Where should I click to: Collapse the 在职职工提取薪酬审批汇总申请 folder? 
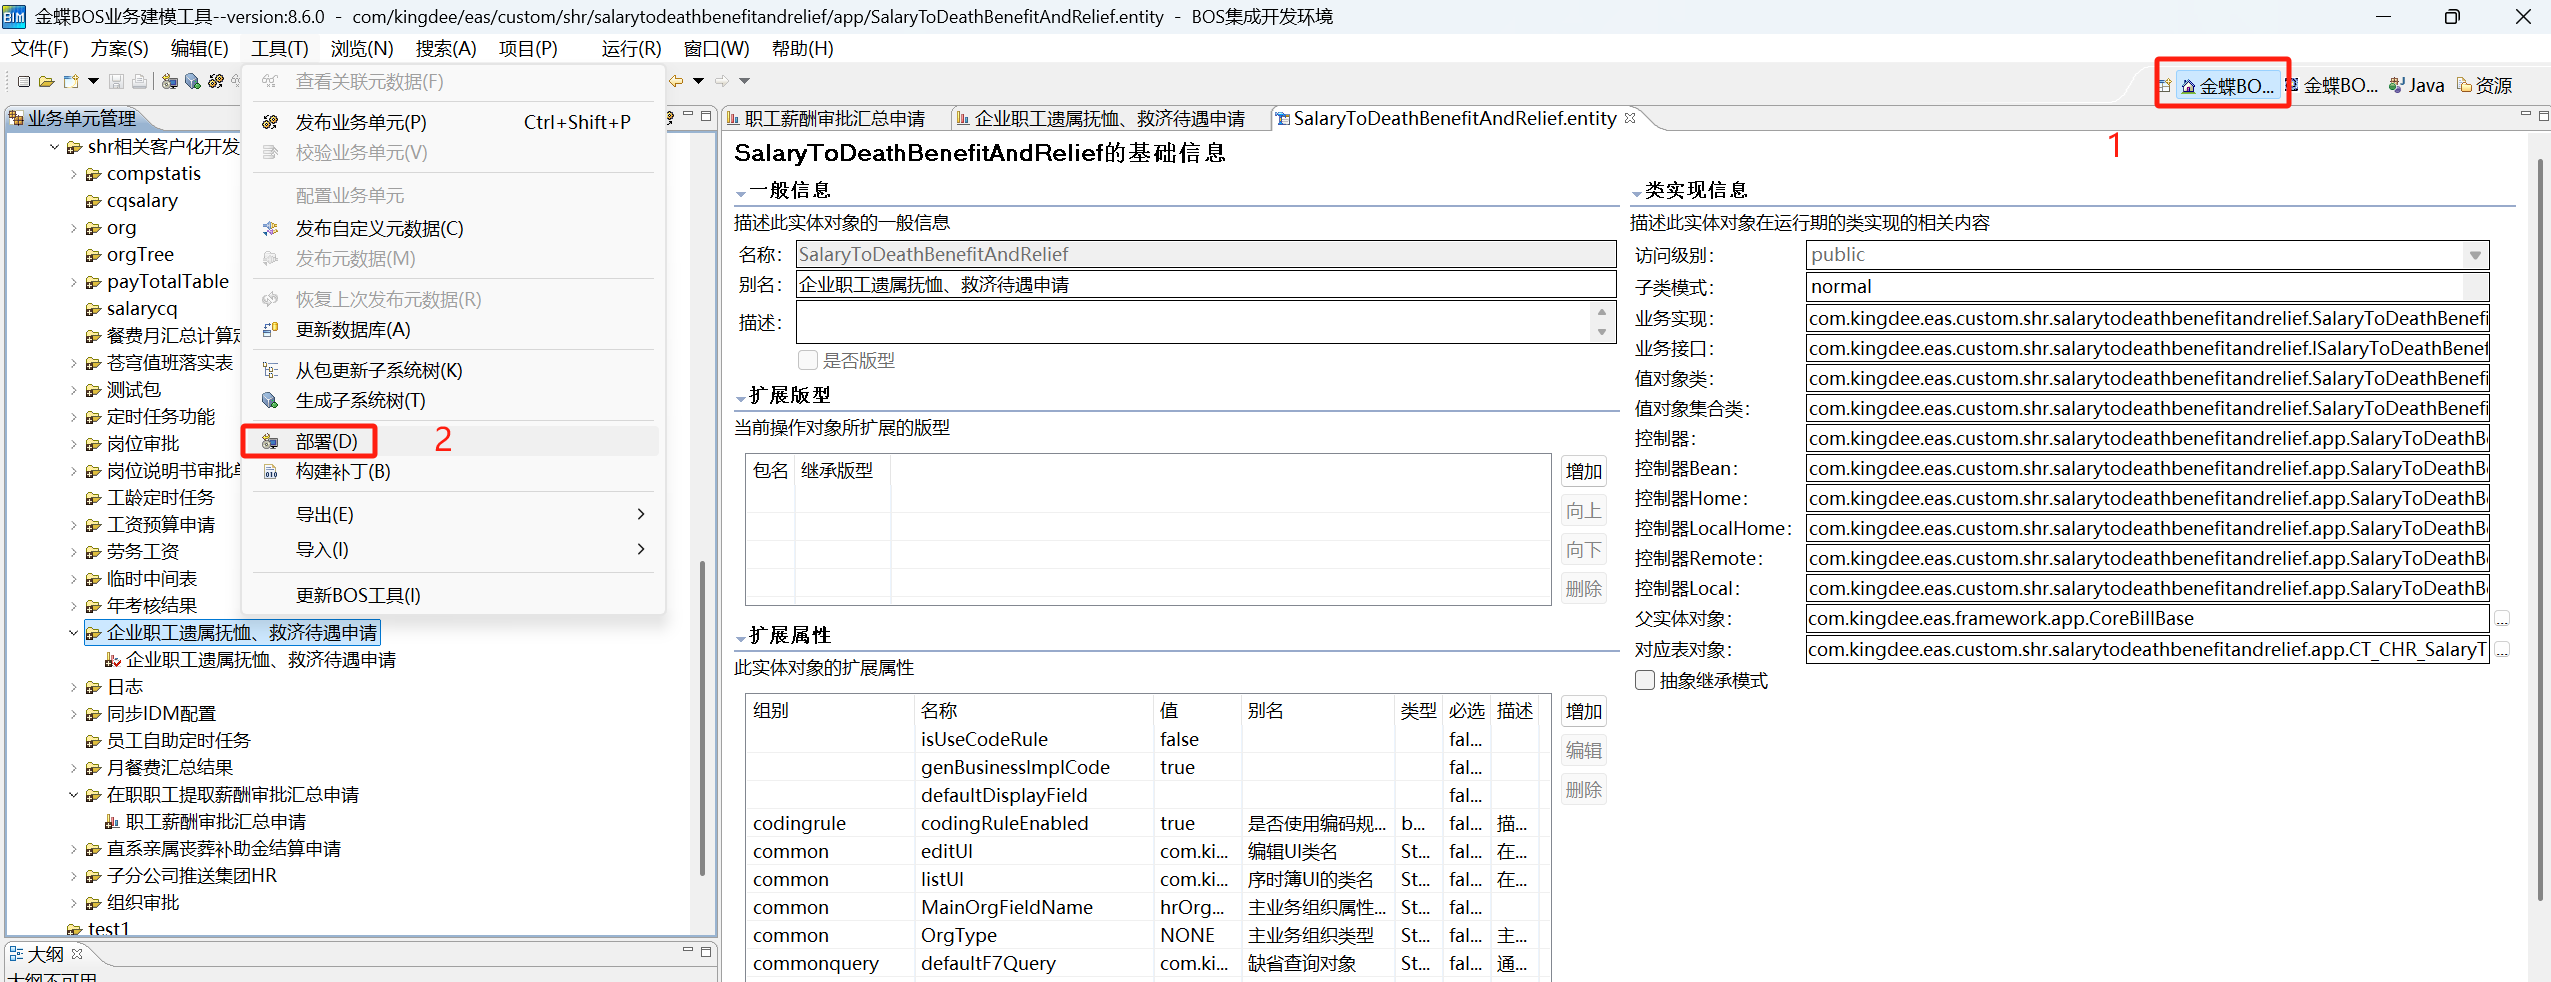click(73, 795)
